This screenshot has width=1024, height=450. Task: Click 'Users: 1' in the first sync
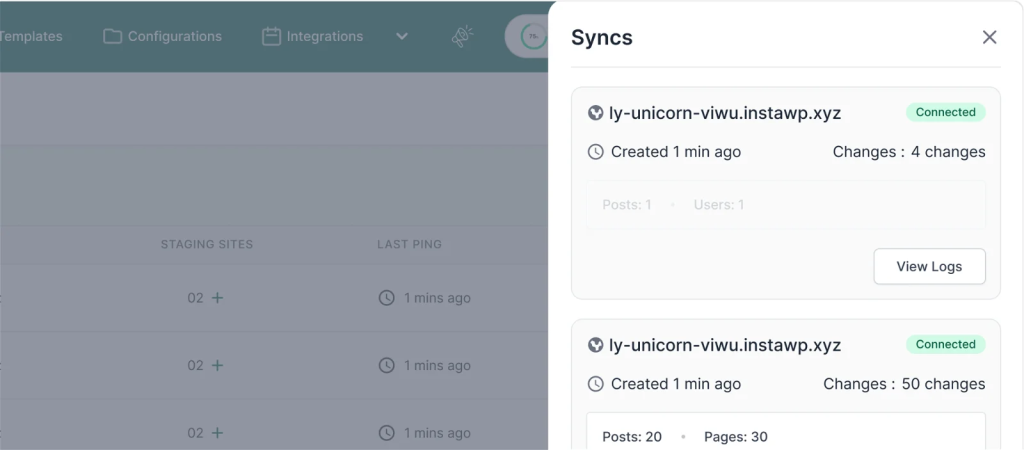719,205
